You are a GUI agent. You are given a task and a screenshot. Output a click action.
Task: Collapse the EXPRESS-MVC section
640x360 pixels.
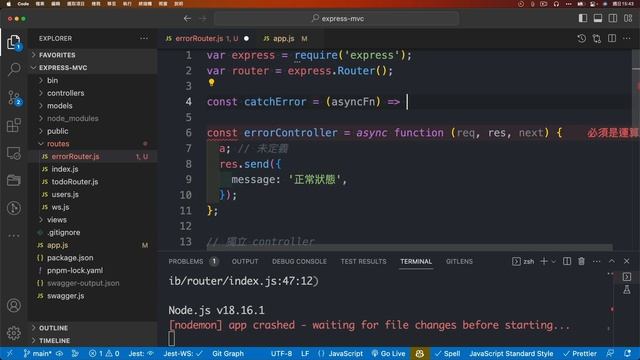[x=92, y=68]
